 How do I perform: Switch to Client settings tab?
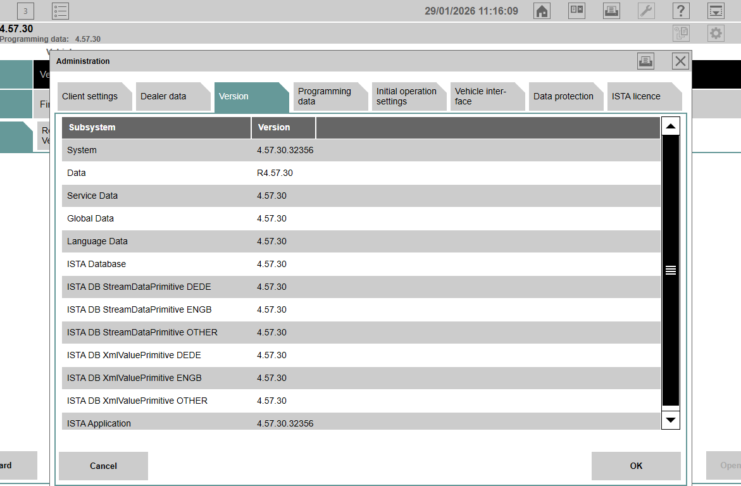pos(95,96)
